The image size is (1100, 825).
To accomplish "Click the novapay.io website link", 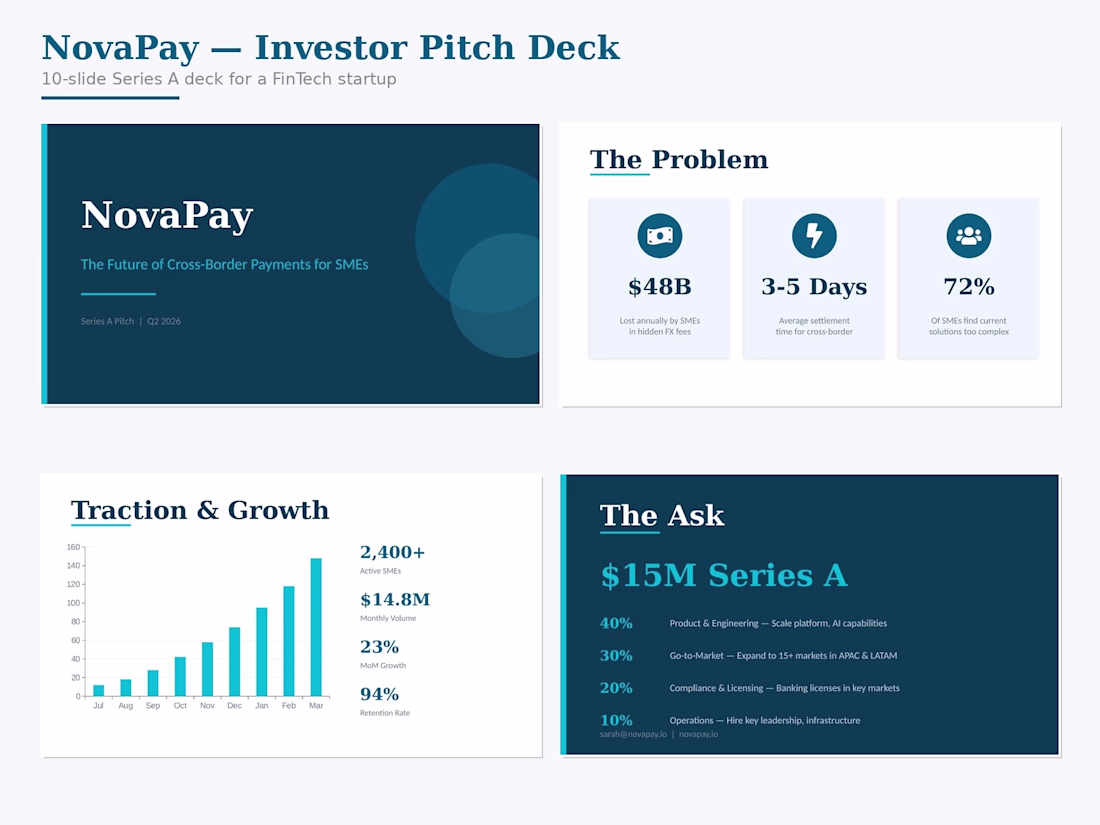I will click(x=698, y=734).
